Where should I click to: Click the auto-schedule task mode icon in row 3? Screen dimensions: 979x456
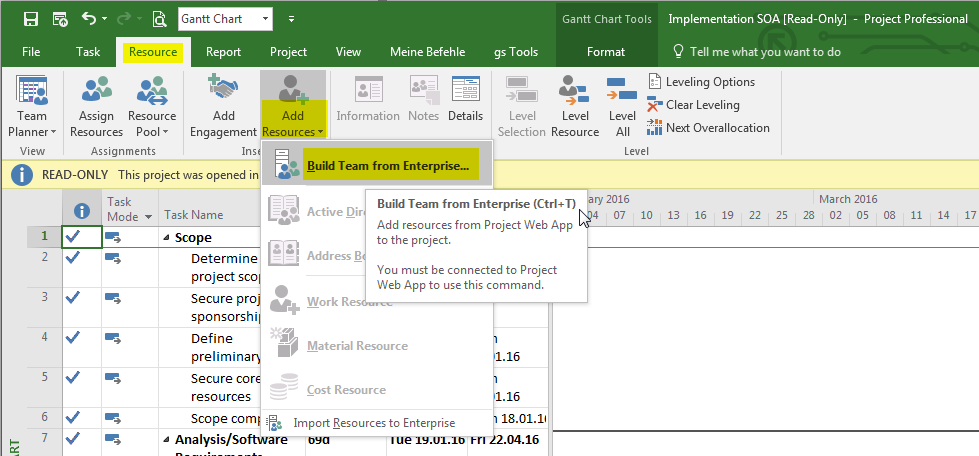[x=112, y=297]
